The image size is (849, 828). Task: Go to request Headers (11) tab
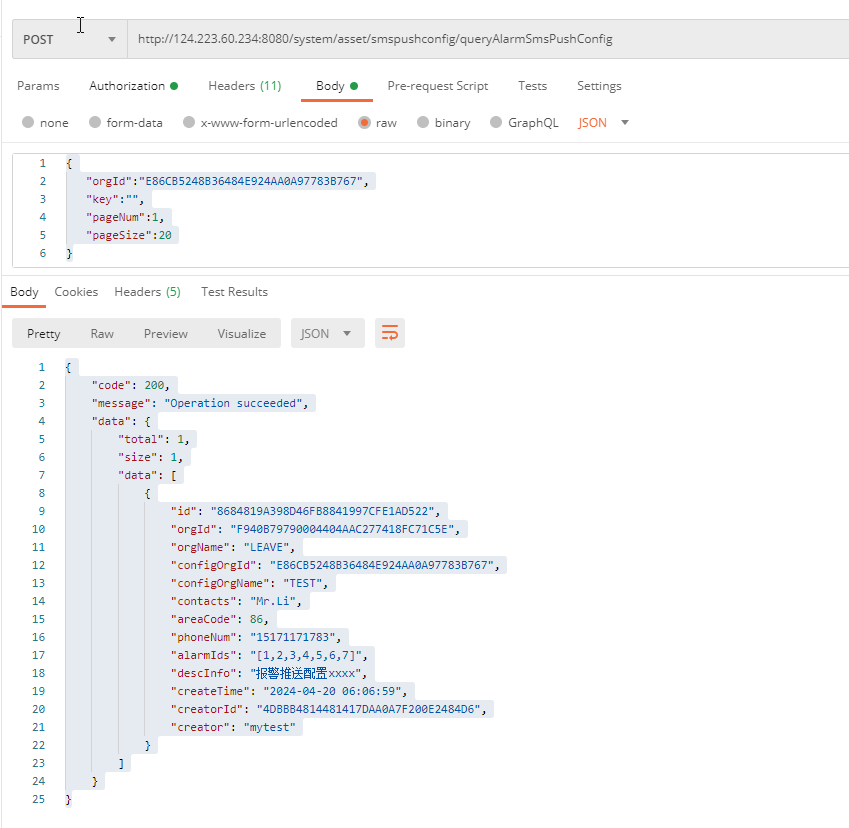pos(244,86)
